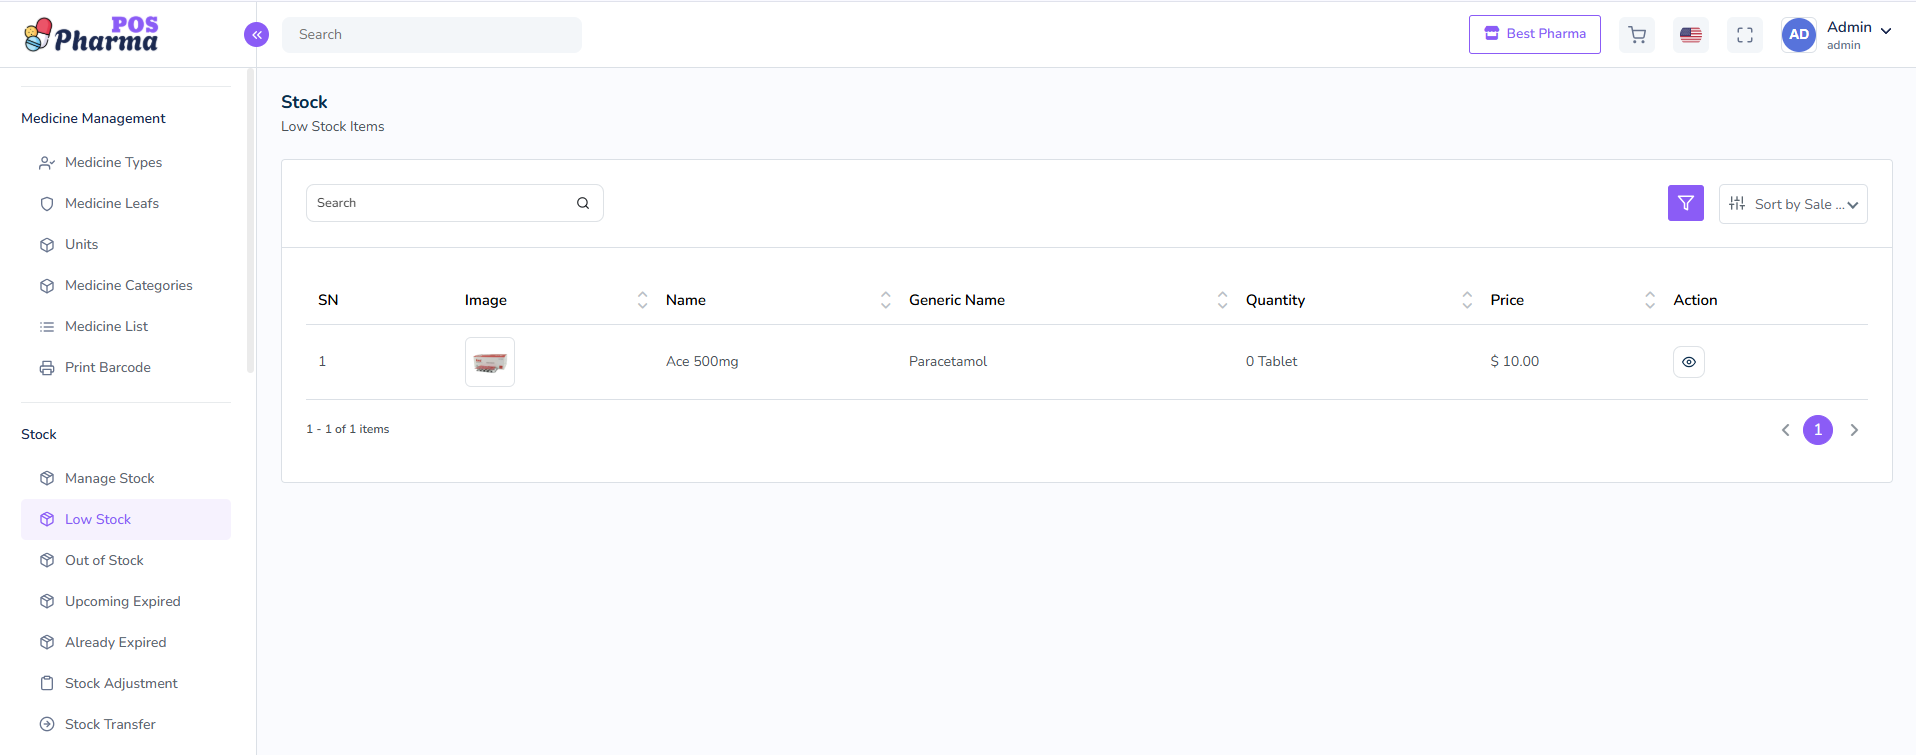Screen dimensions: 1916x755
Task: Click the US flag language icon
Action: [1691, 35]
